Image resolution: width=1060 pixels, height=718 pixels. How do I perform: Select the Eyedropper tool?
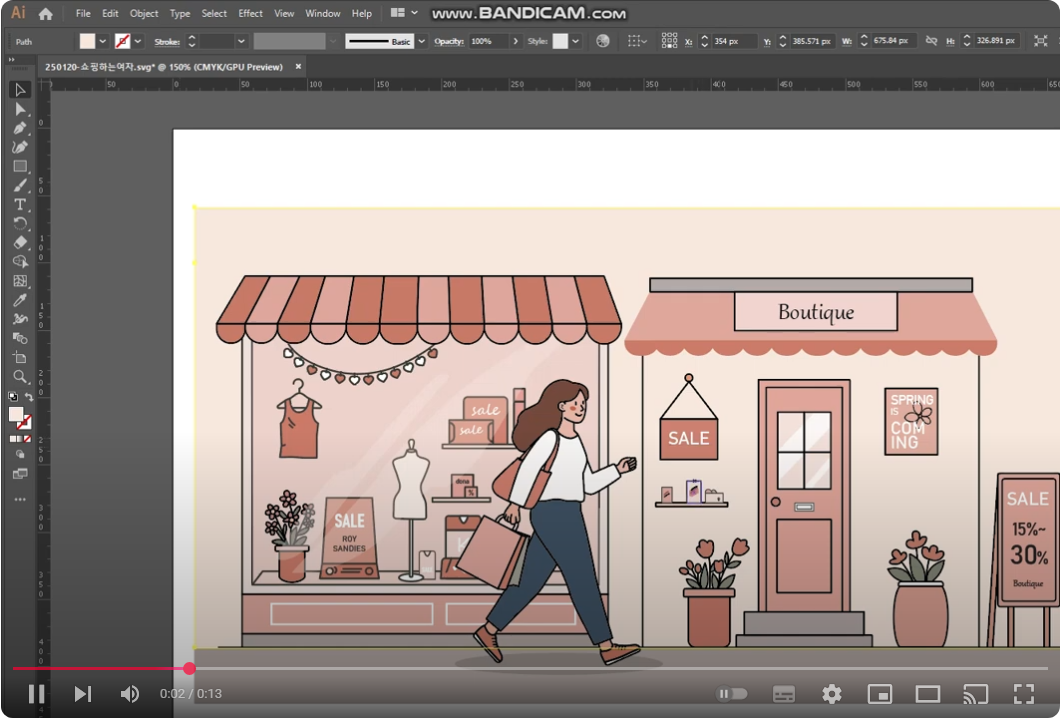(20, 300)
